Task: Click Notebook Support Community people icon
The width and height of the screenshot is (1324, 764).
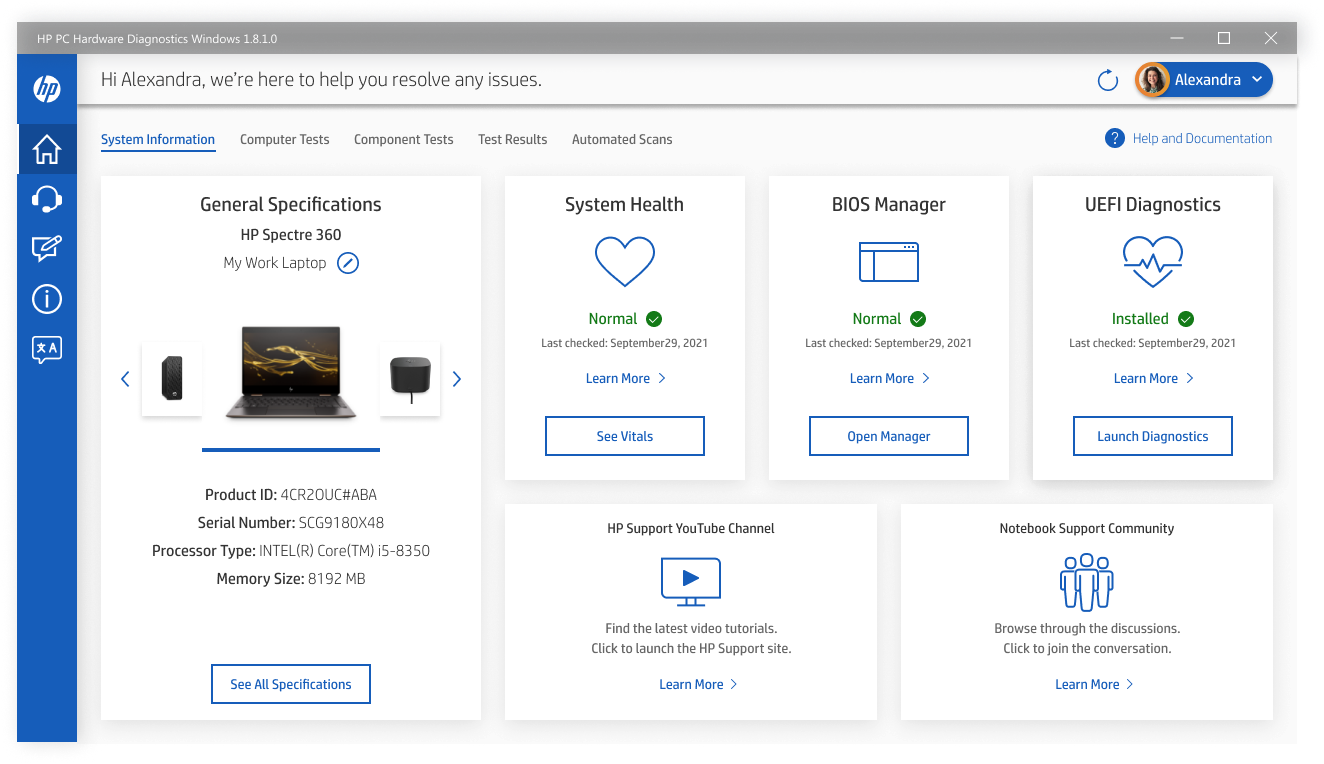Action: [1087, 582]
